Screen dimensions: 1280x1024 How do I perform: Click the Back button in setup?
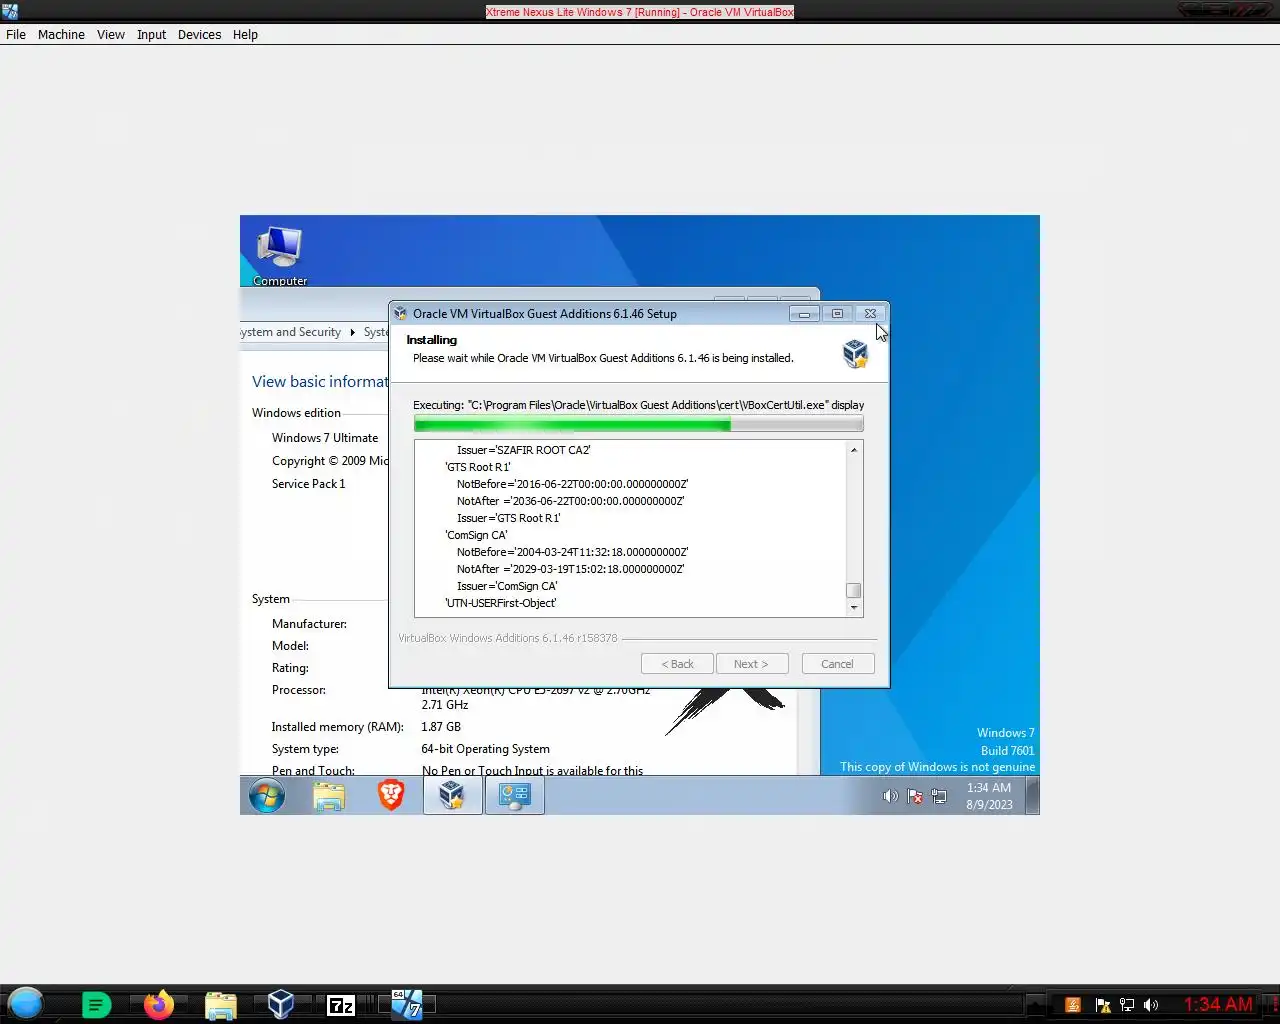point(677,664)
